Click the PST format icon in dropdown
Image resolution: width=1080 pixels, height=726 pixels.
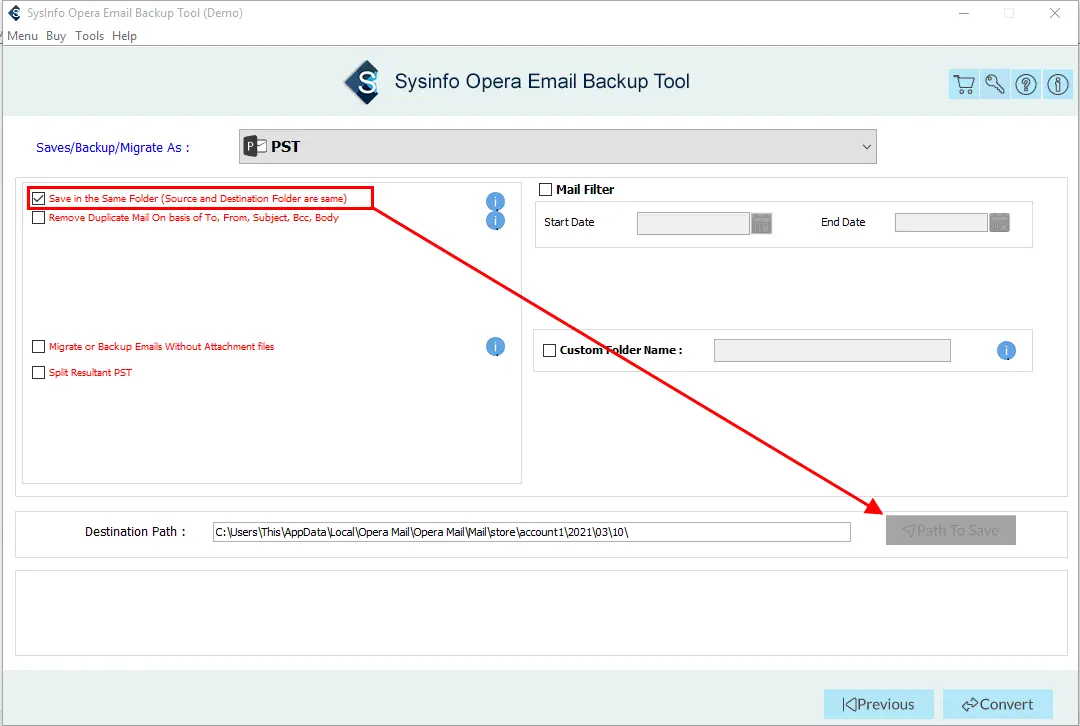[x=255, y=146]
